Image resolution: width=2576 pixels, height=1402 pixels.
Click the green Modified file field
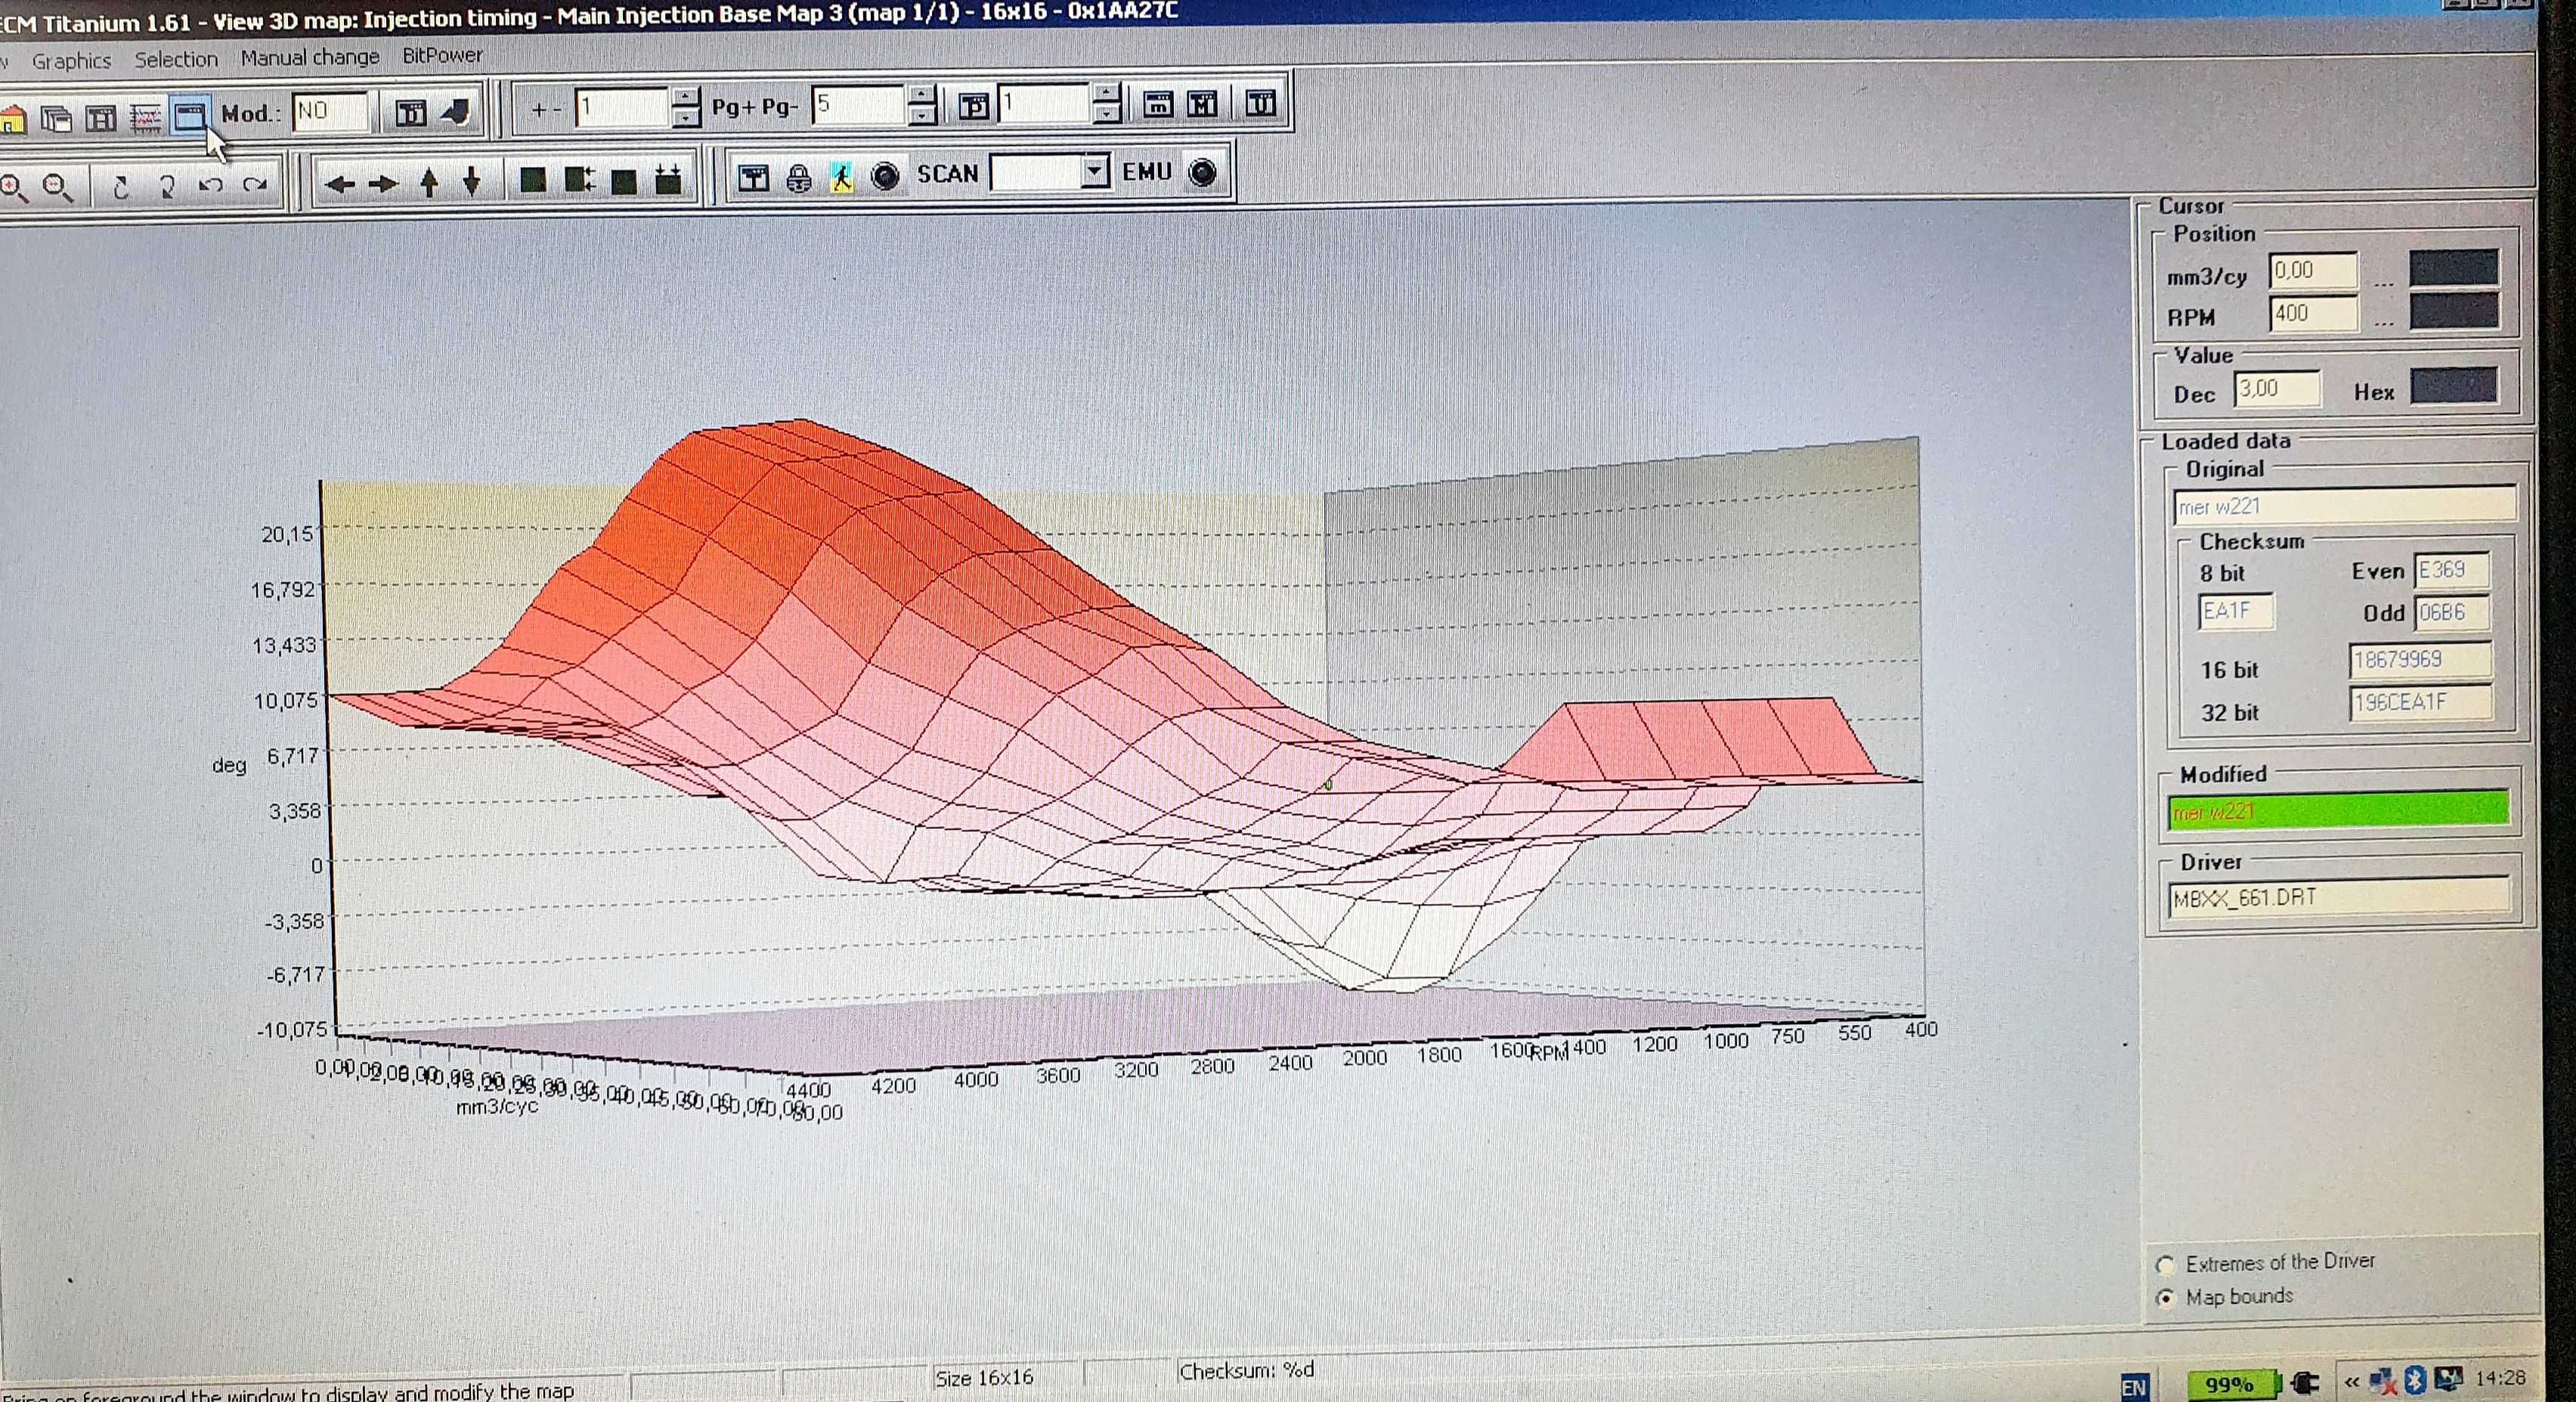coord(2338,811)
